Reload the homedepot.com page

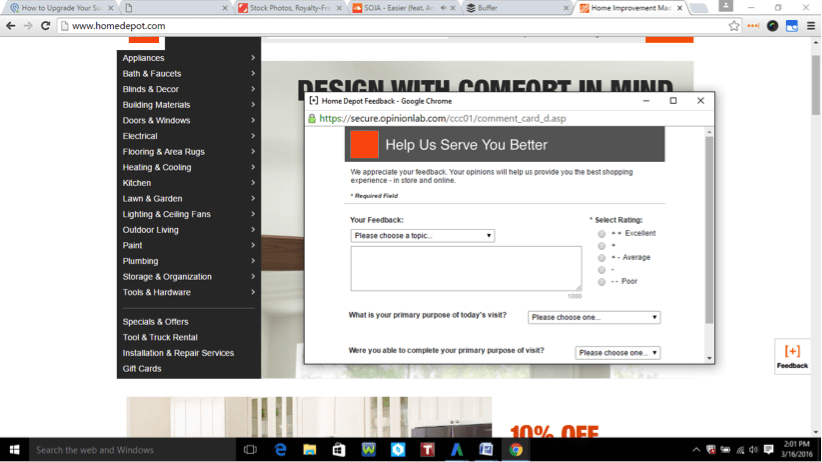[x=46, y=26]
